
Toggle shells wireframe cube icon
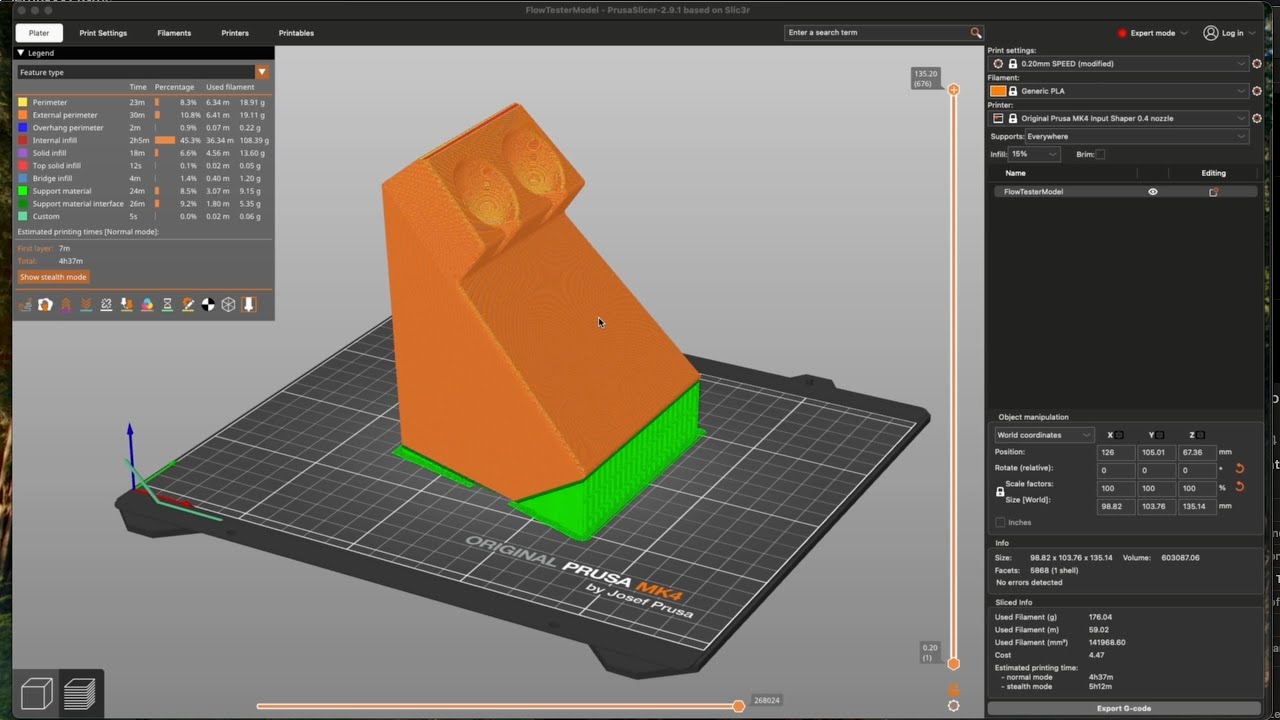coord(228,305)
